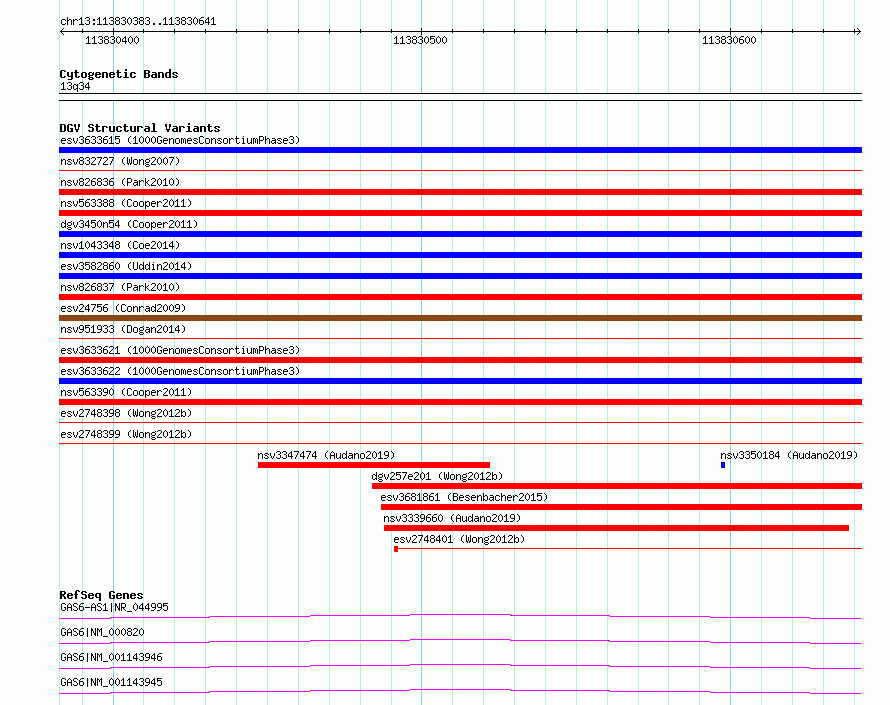
Task: Open variant nsv563390 (Cooper2011) label
Action: click(x=126, y=392)
